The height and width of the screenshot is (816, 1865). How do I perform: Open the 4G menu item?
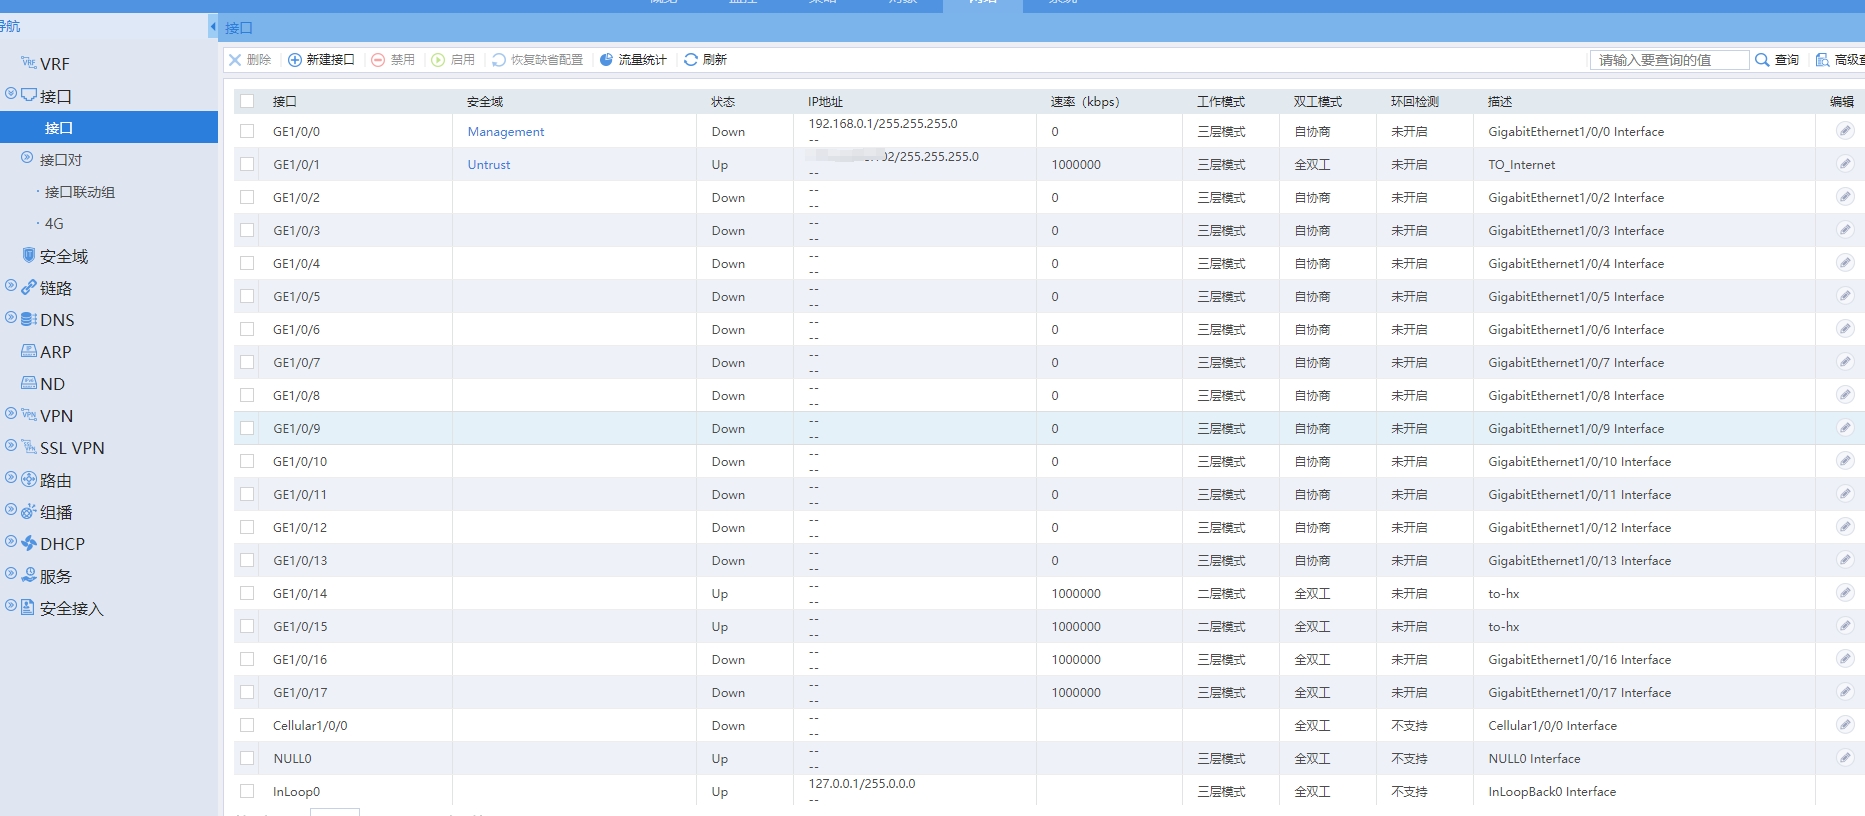pyautogui.click(x=54, y=224)
